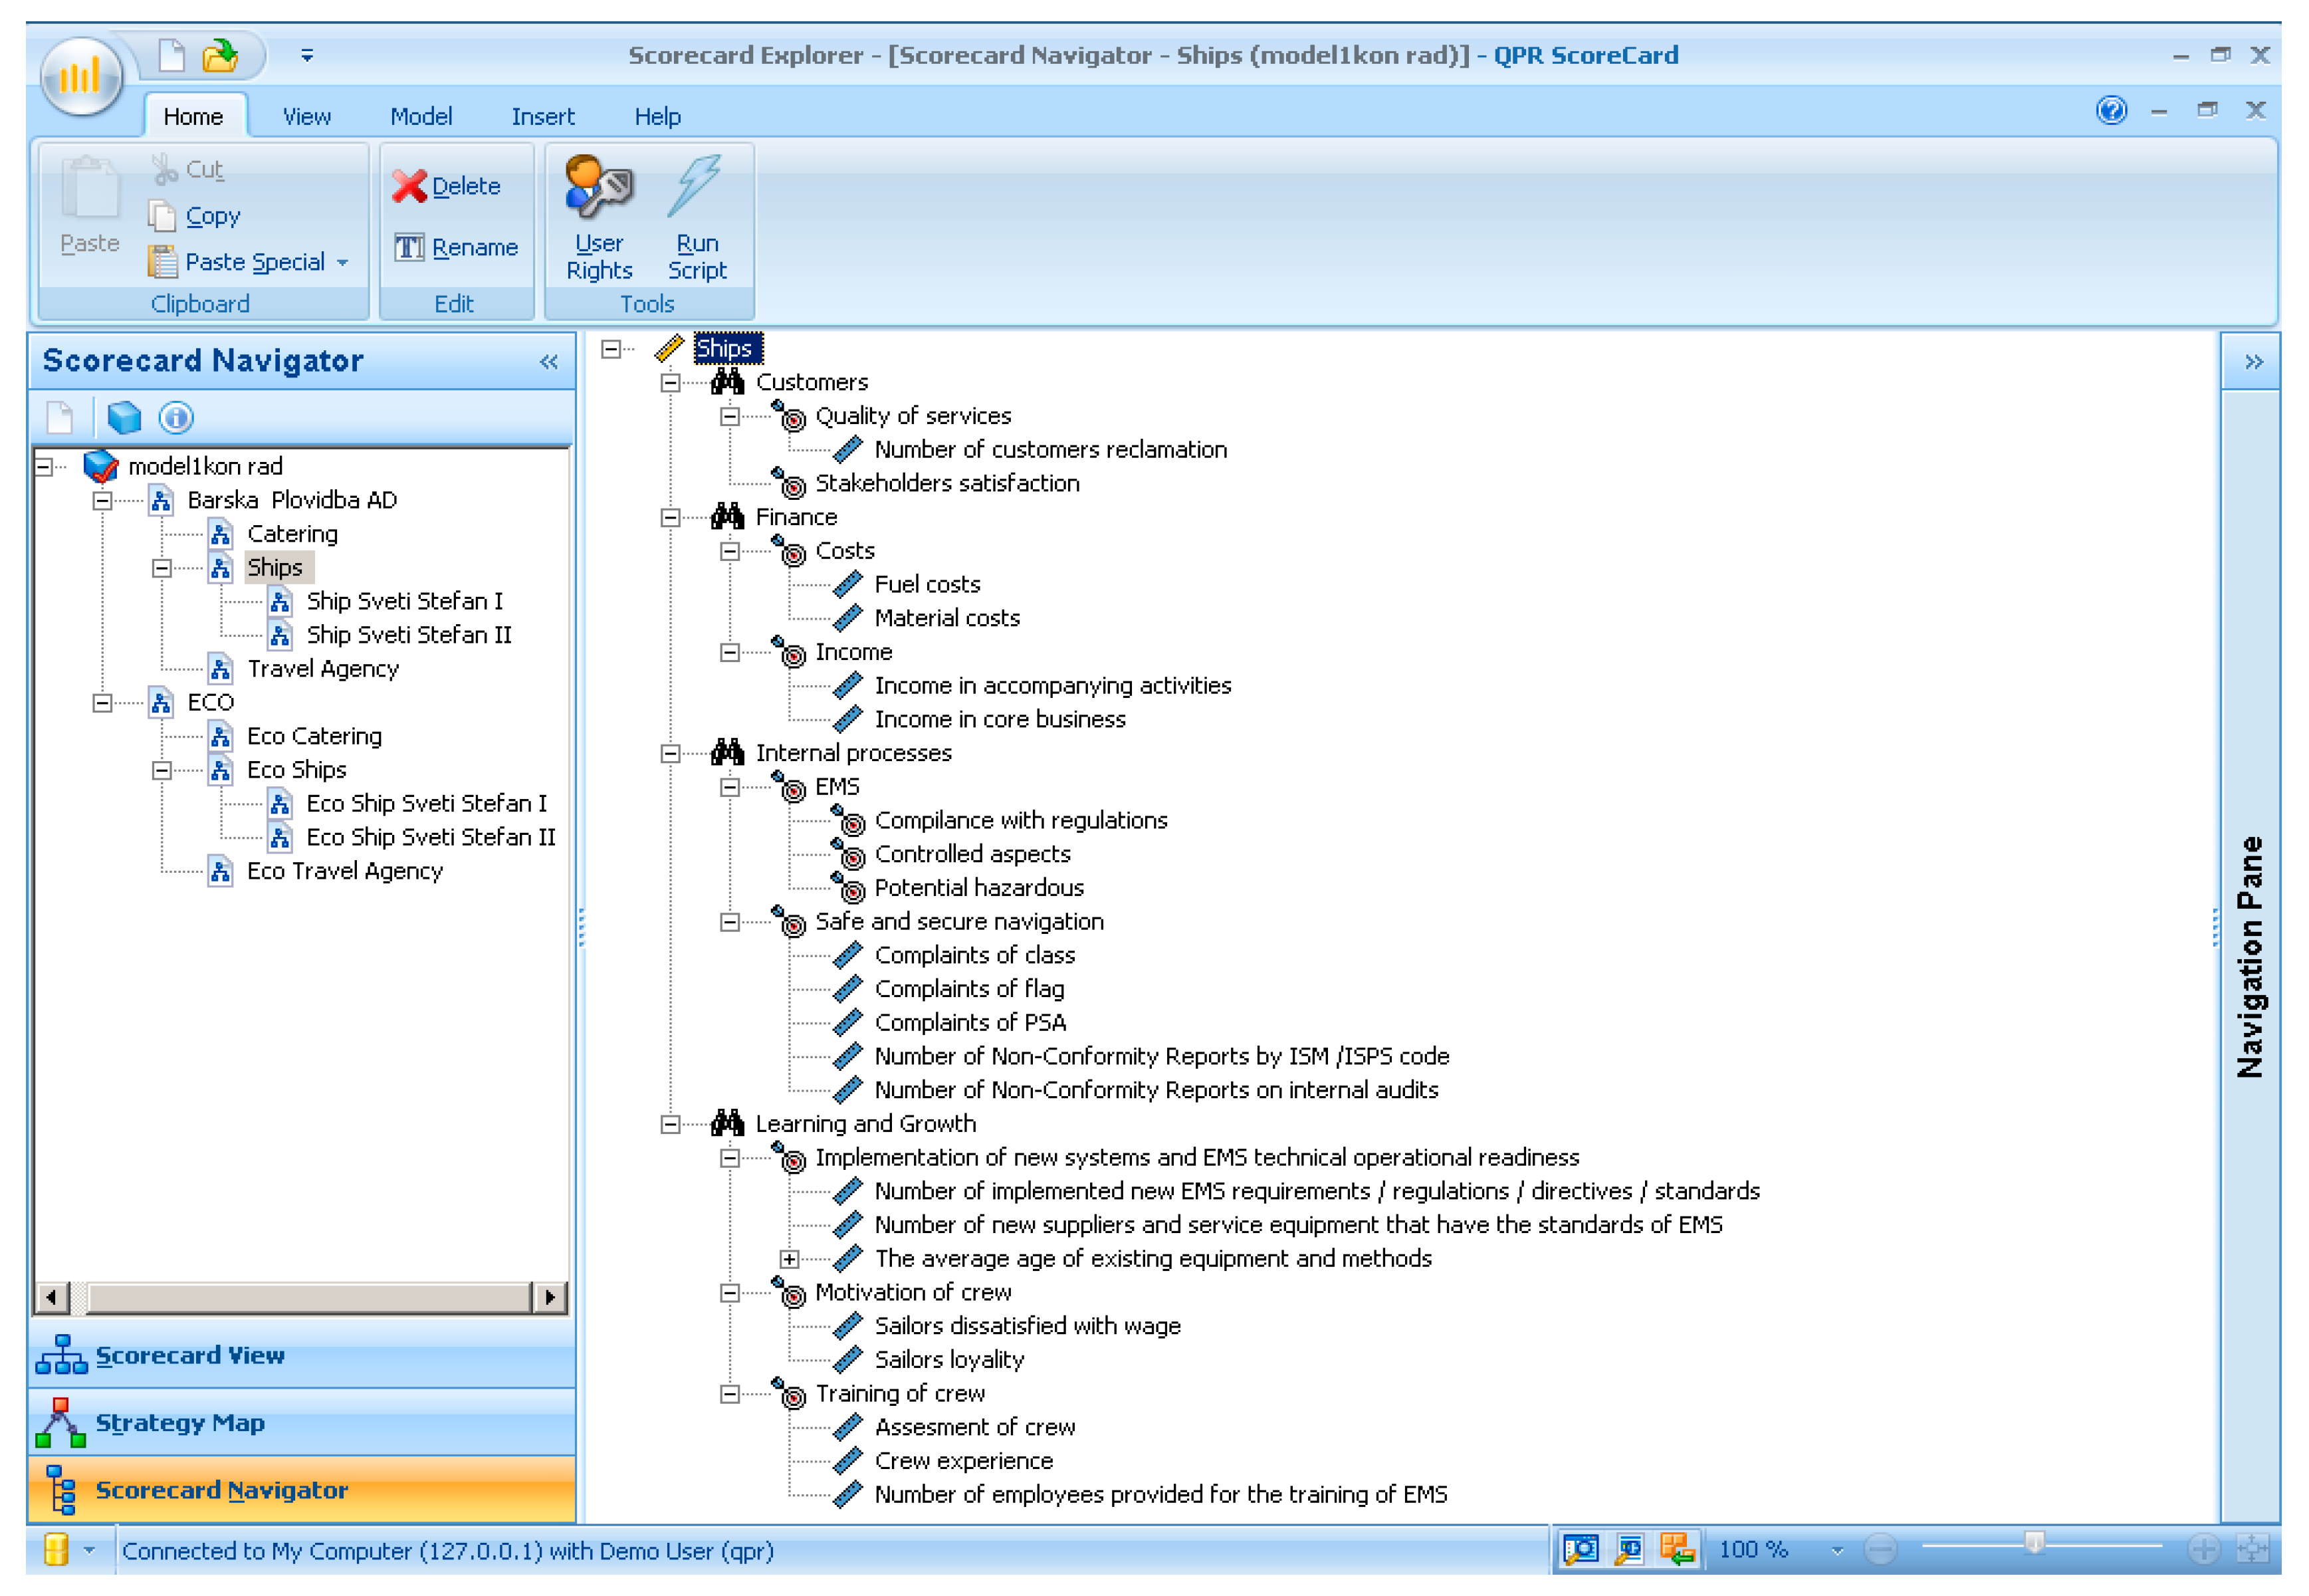Click the navigator horizontal scrollbar right arrow
The image size is (2309, 1596).
coord(549,1298)
